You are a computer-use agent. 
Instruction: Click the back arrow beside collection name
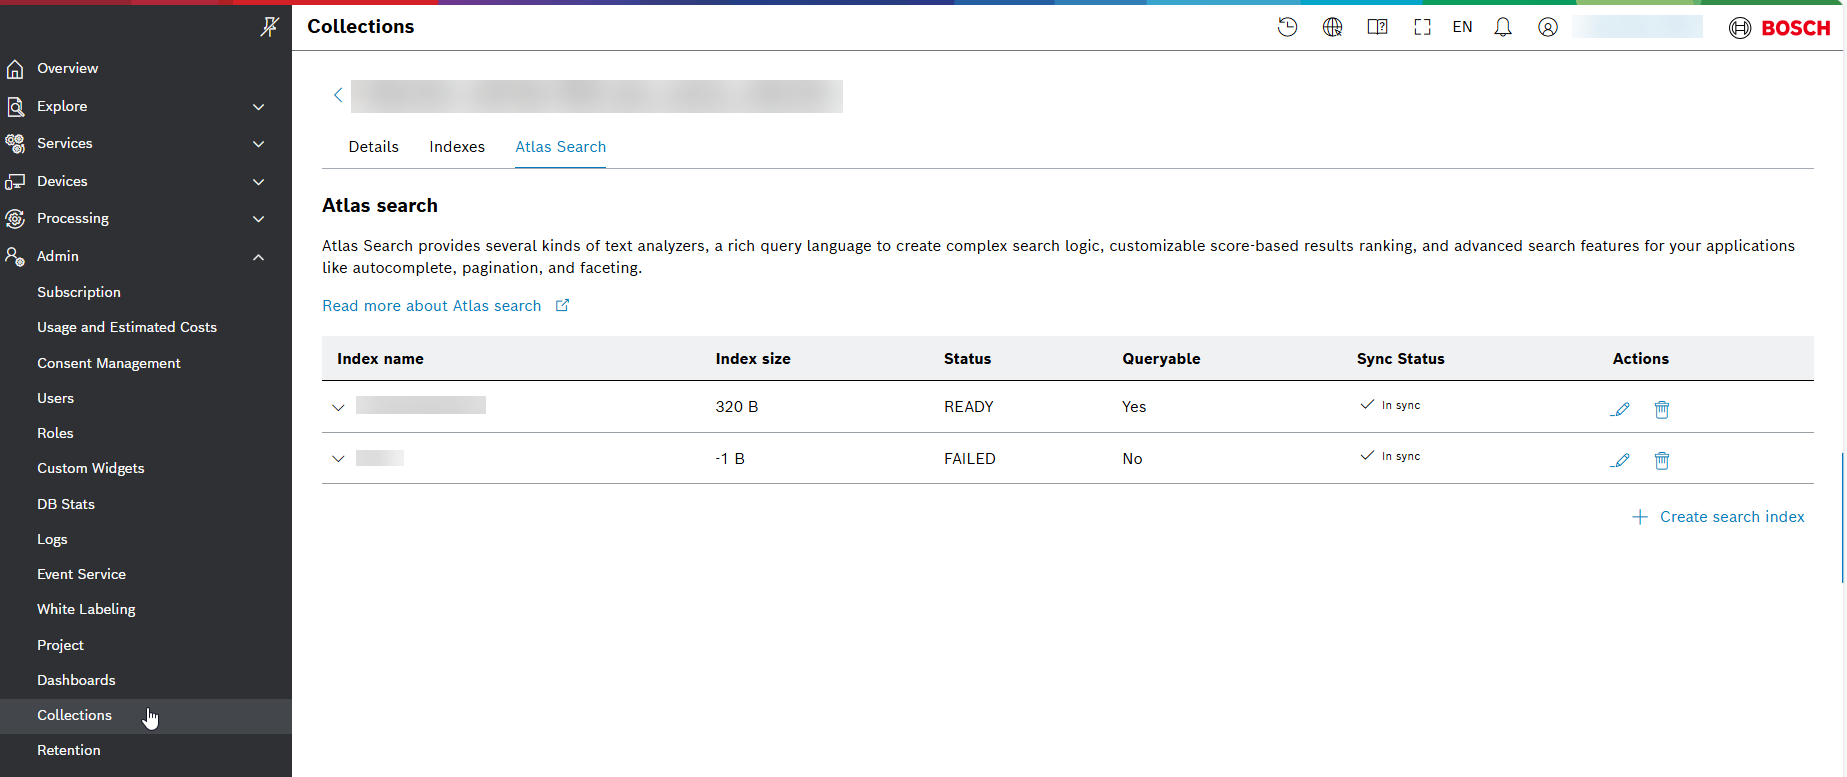338,95
